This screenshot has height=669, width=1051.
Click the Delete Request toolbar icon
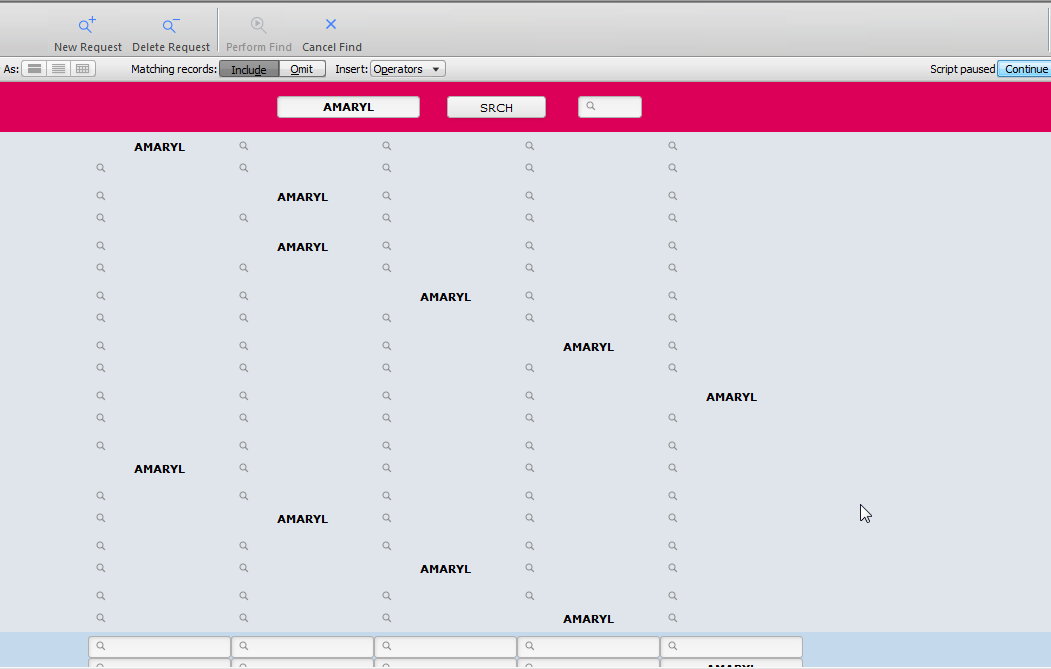click(x=170, y=25)
